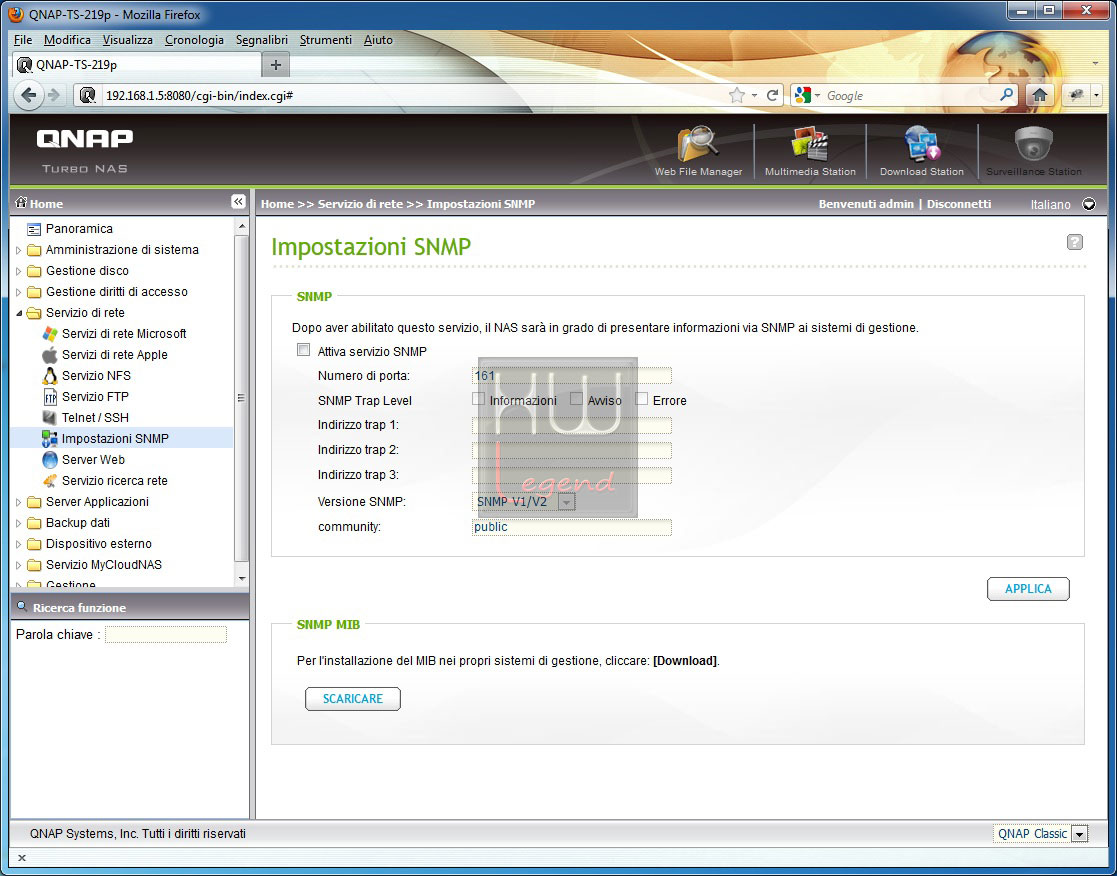Click the [Download] MIB link
Viewport: 1117px width, 876px height.
(x=685, y=661)
